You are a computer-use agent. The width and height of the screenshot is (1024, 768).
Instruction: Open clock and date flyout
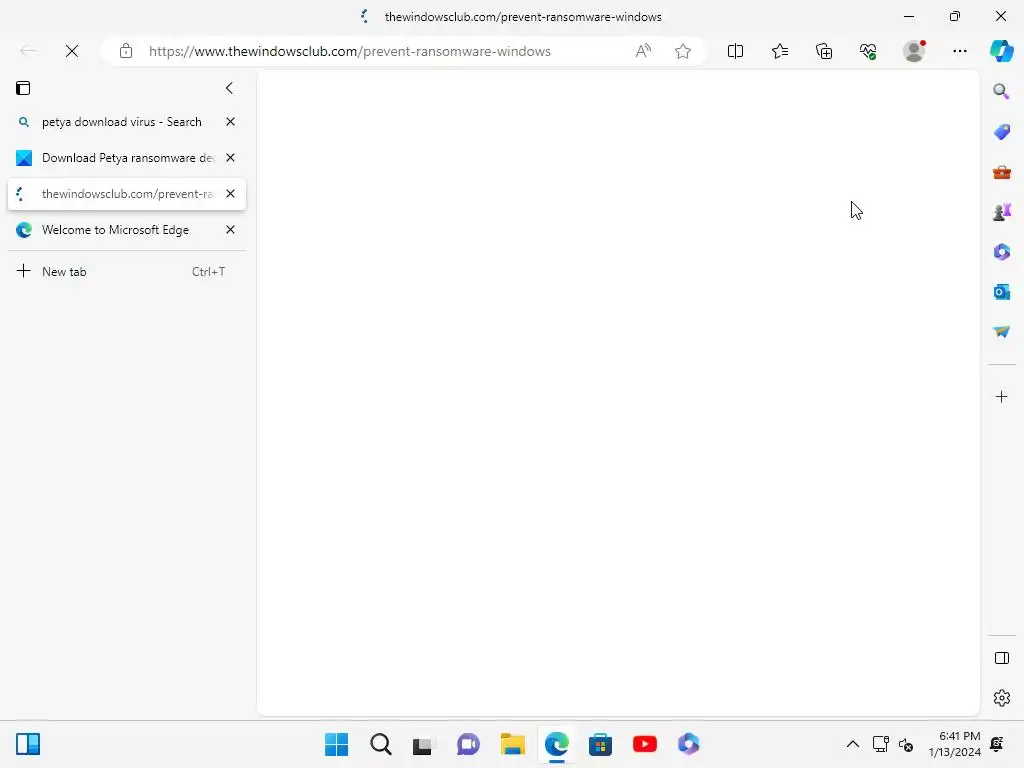click(955, 744)
